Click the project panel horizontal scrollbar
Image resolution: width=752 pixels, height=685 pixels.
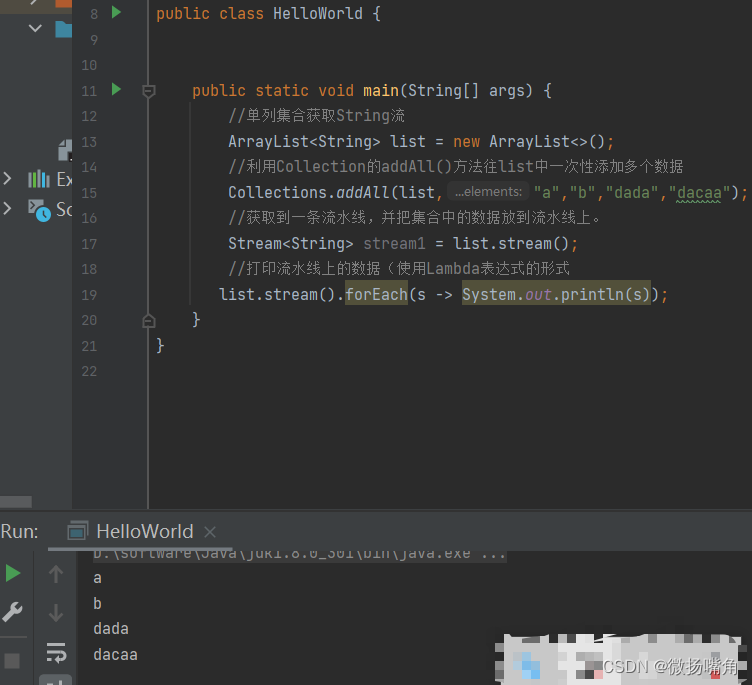tap(16, 502)
